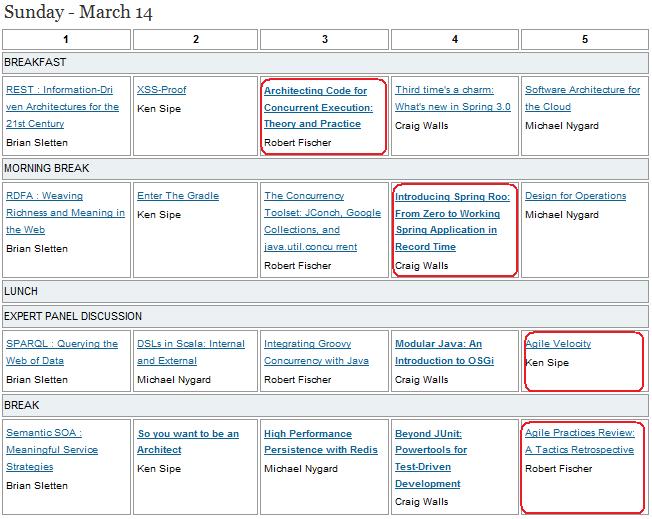Open Third time's a charm Spring 3.0 link
This screenshot has height=519, width=652.
(x=453, y=98)
